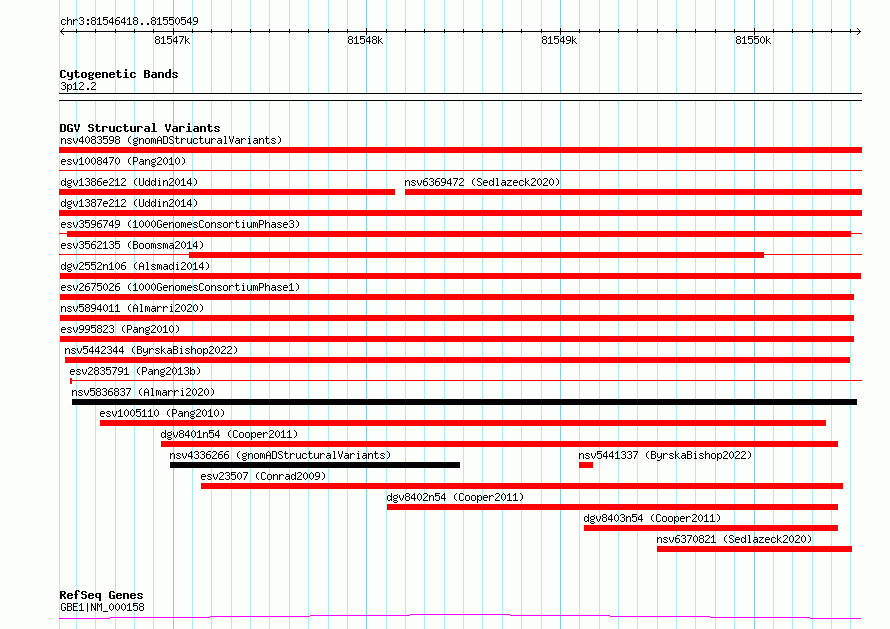Image resolution: width=890 pixels, height=629 pixels.
Task: Click the red nsv4083598 variant bar
Action: point(460,150)
